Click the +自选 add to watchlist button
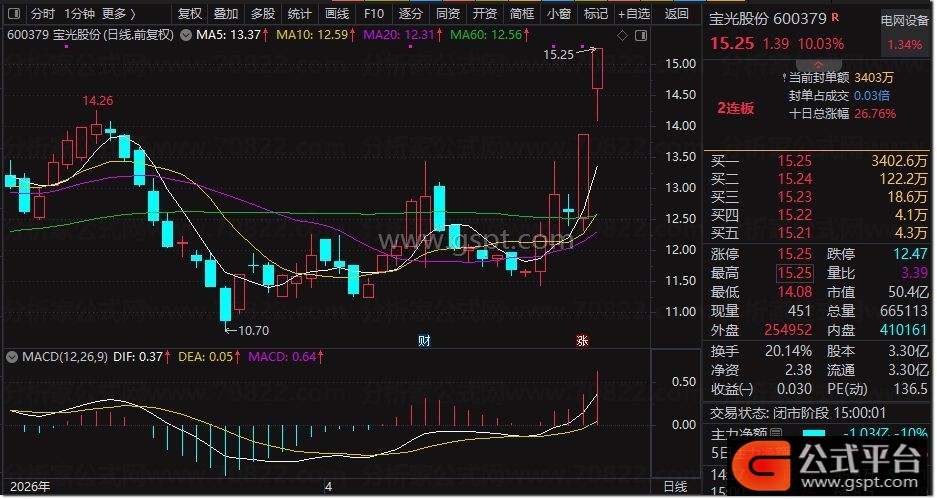Image resolution: width=937 pixels, height=499 pixels. pyautogui.click(x=633, y=14)
